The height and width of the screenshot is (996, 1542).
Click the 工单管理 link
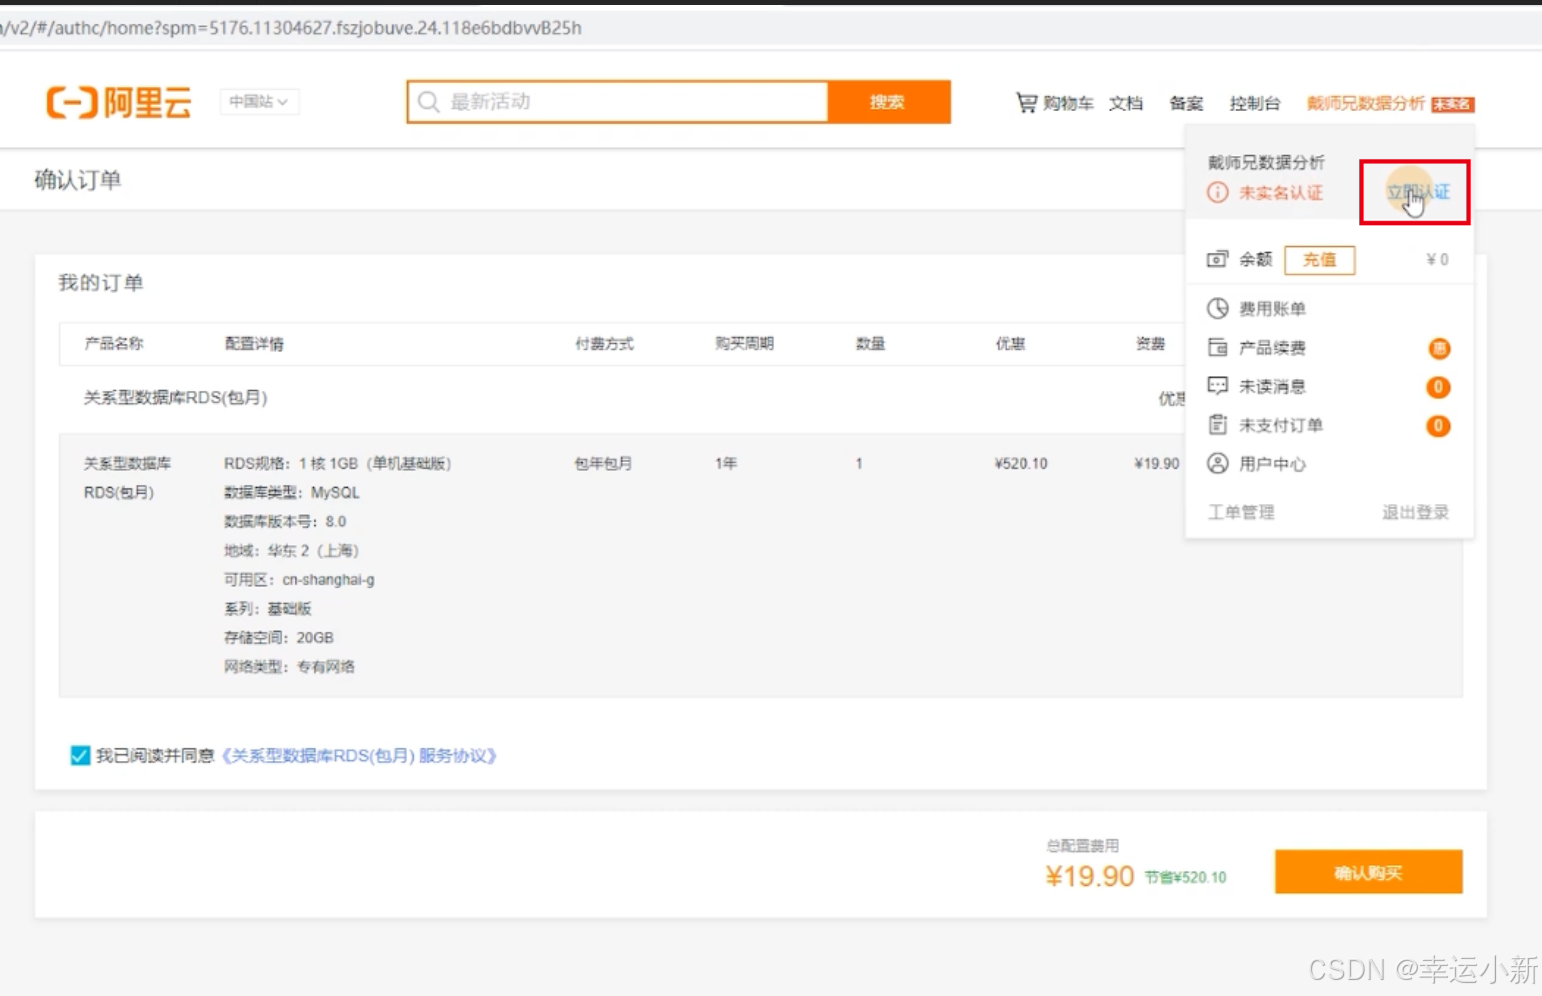coord(1241,513)
